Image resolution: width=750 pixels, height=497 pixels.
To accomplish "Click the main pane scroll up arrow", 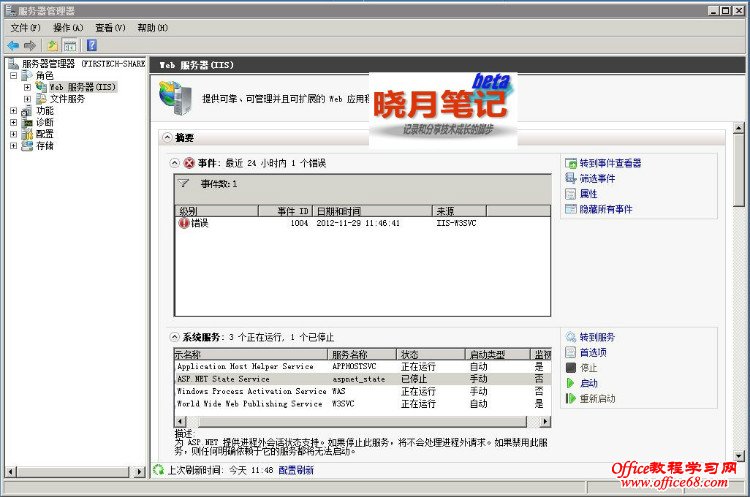I will pos(739,128).
